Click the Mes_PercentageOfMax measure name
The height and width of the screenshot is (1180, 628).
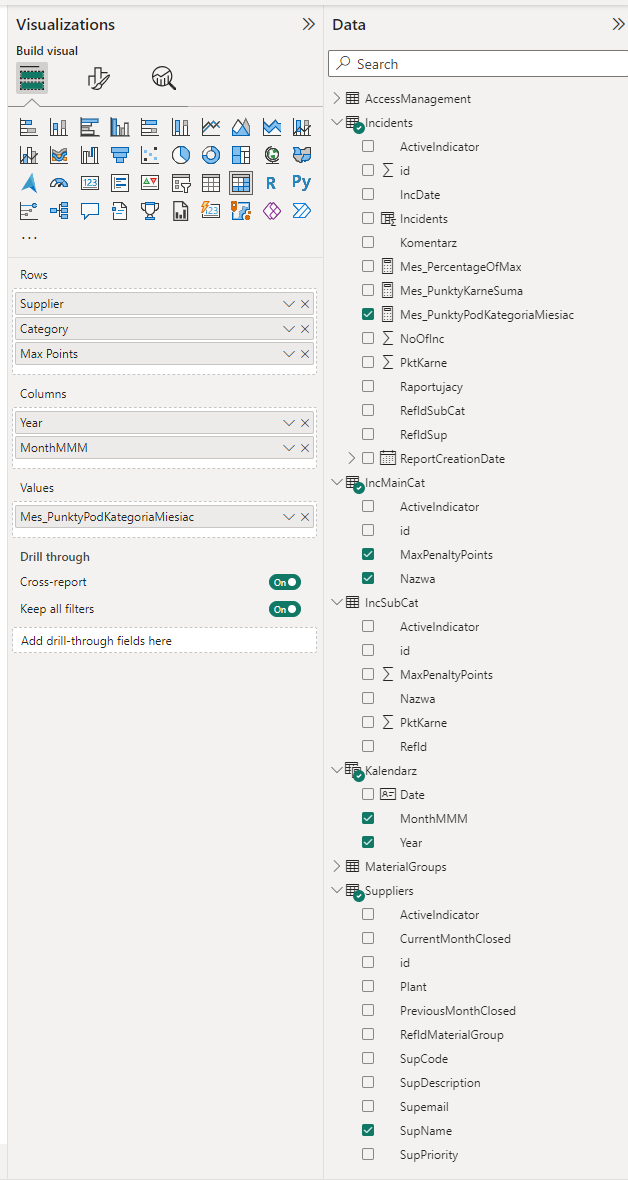[x=461, y=266]
